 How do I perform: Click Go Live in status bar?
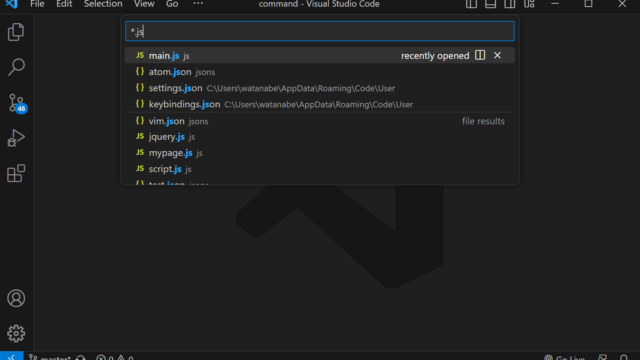point(565,357)
